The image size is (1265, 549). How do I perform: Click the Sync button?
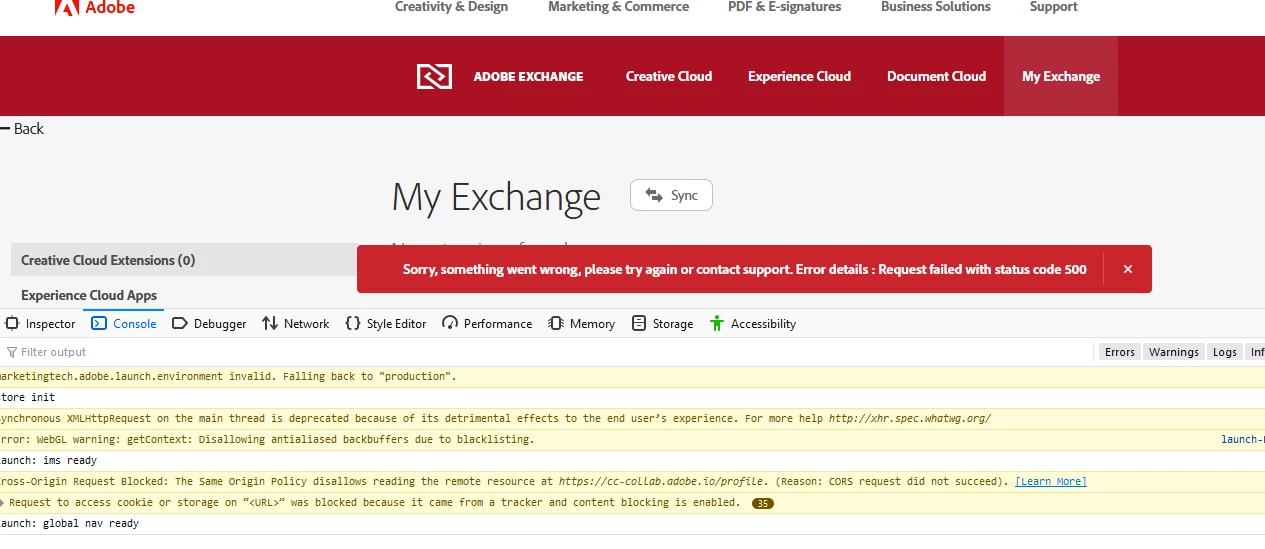coord(671,195)
